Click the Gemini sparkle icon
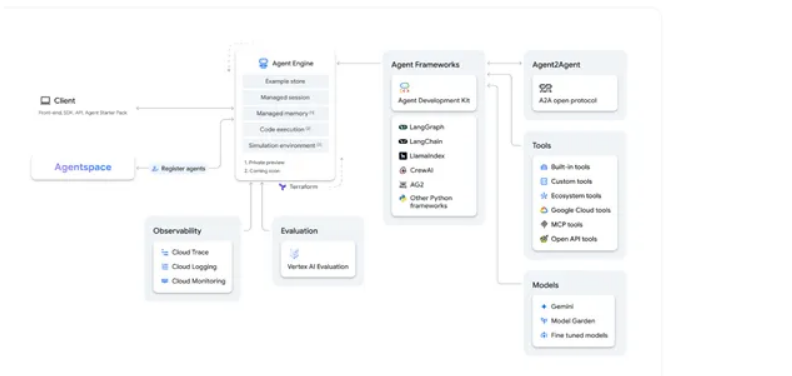 [544, 306]
